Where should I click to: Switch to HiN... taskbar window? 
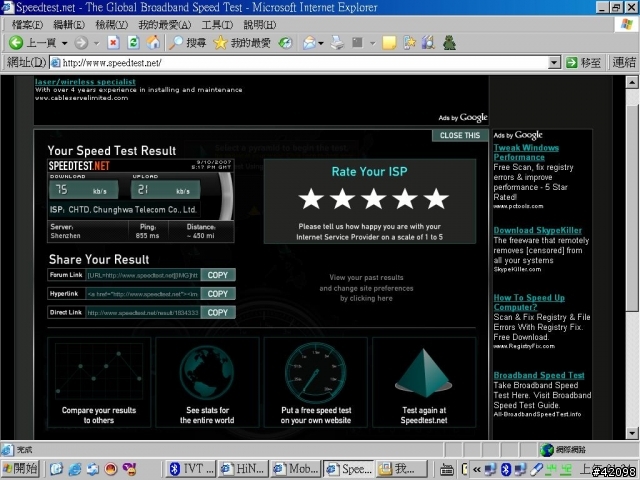[243, 469]
